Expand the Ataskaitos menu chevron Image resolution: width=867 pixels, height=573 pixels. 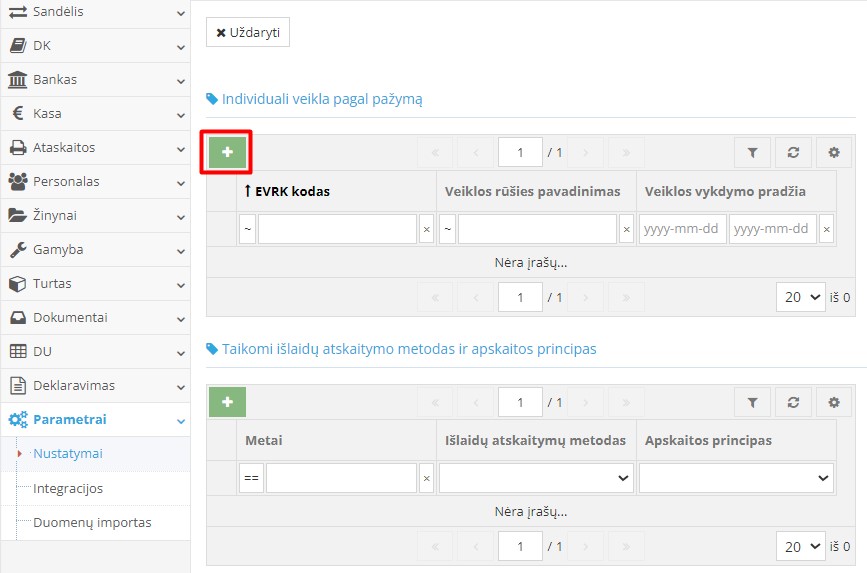click(x=181, y=149)
